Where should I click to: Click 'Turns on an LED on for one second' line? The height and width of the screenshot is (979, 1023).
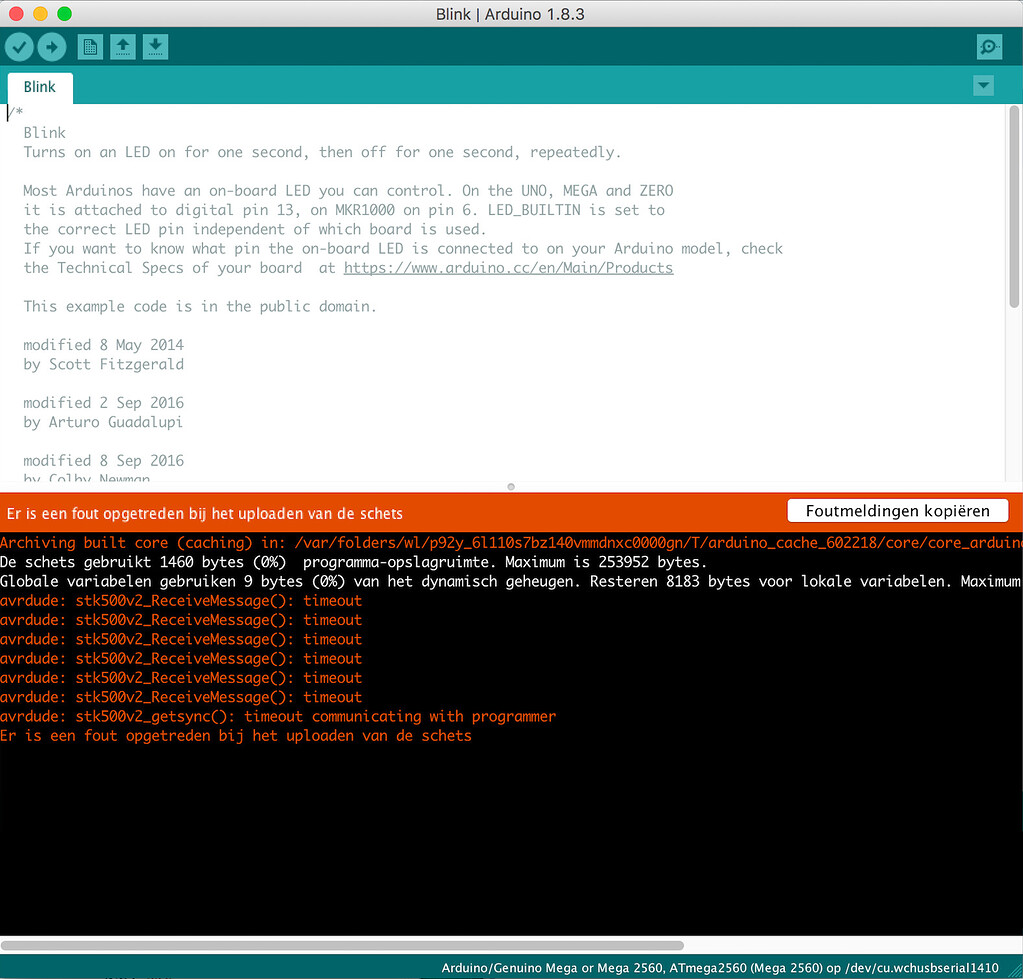322,153
